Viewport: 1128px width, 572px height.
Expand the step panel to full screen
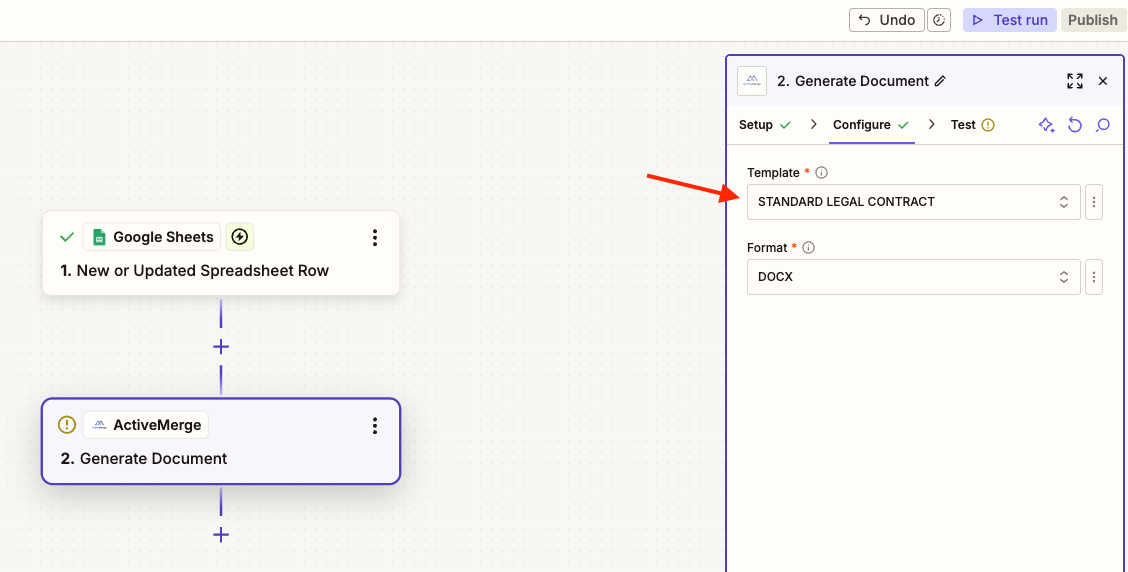point(1075,81)
